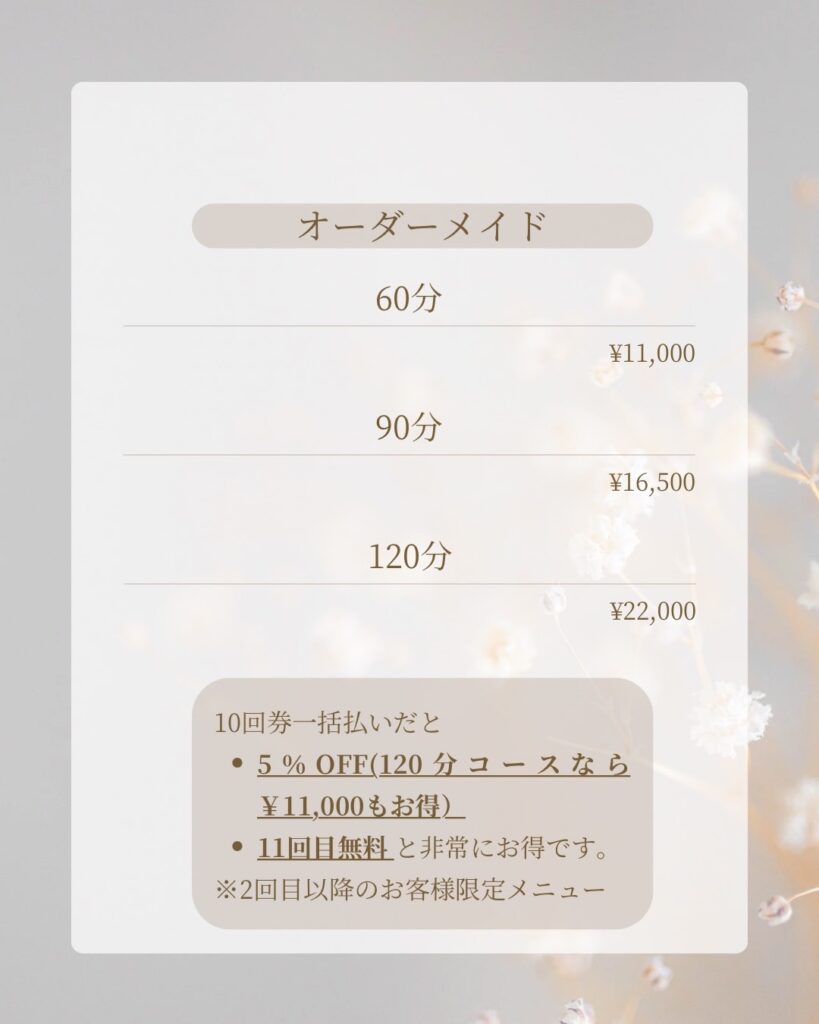The image size is (819, 1024).
Task: Click the ¥16,500 price
Action: coord(652,482)
